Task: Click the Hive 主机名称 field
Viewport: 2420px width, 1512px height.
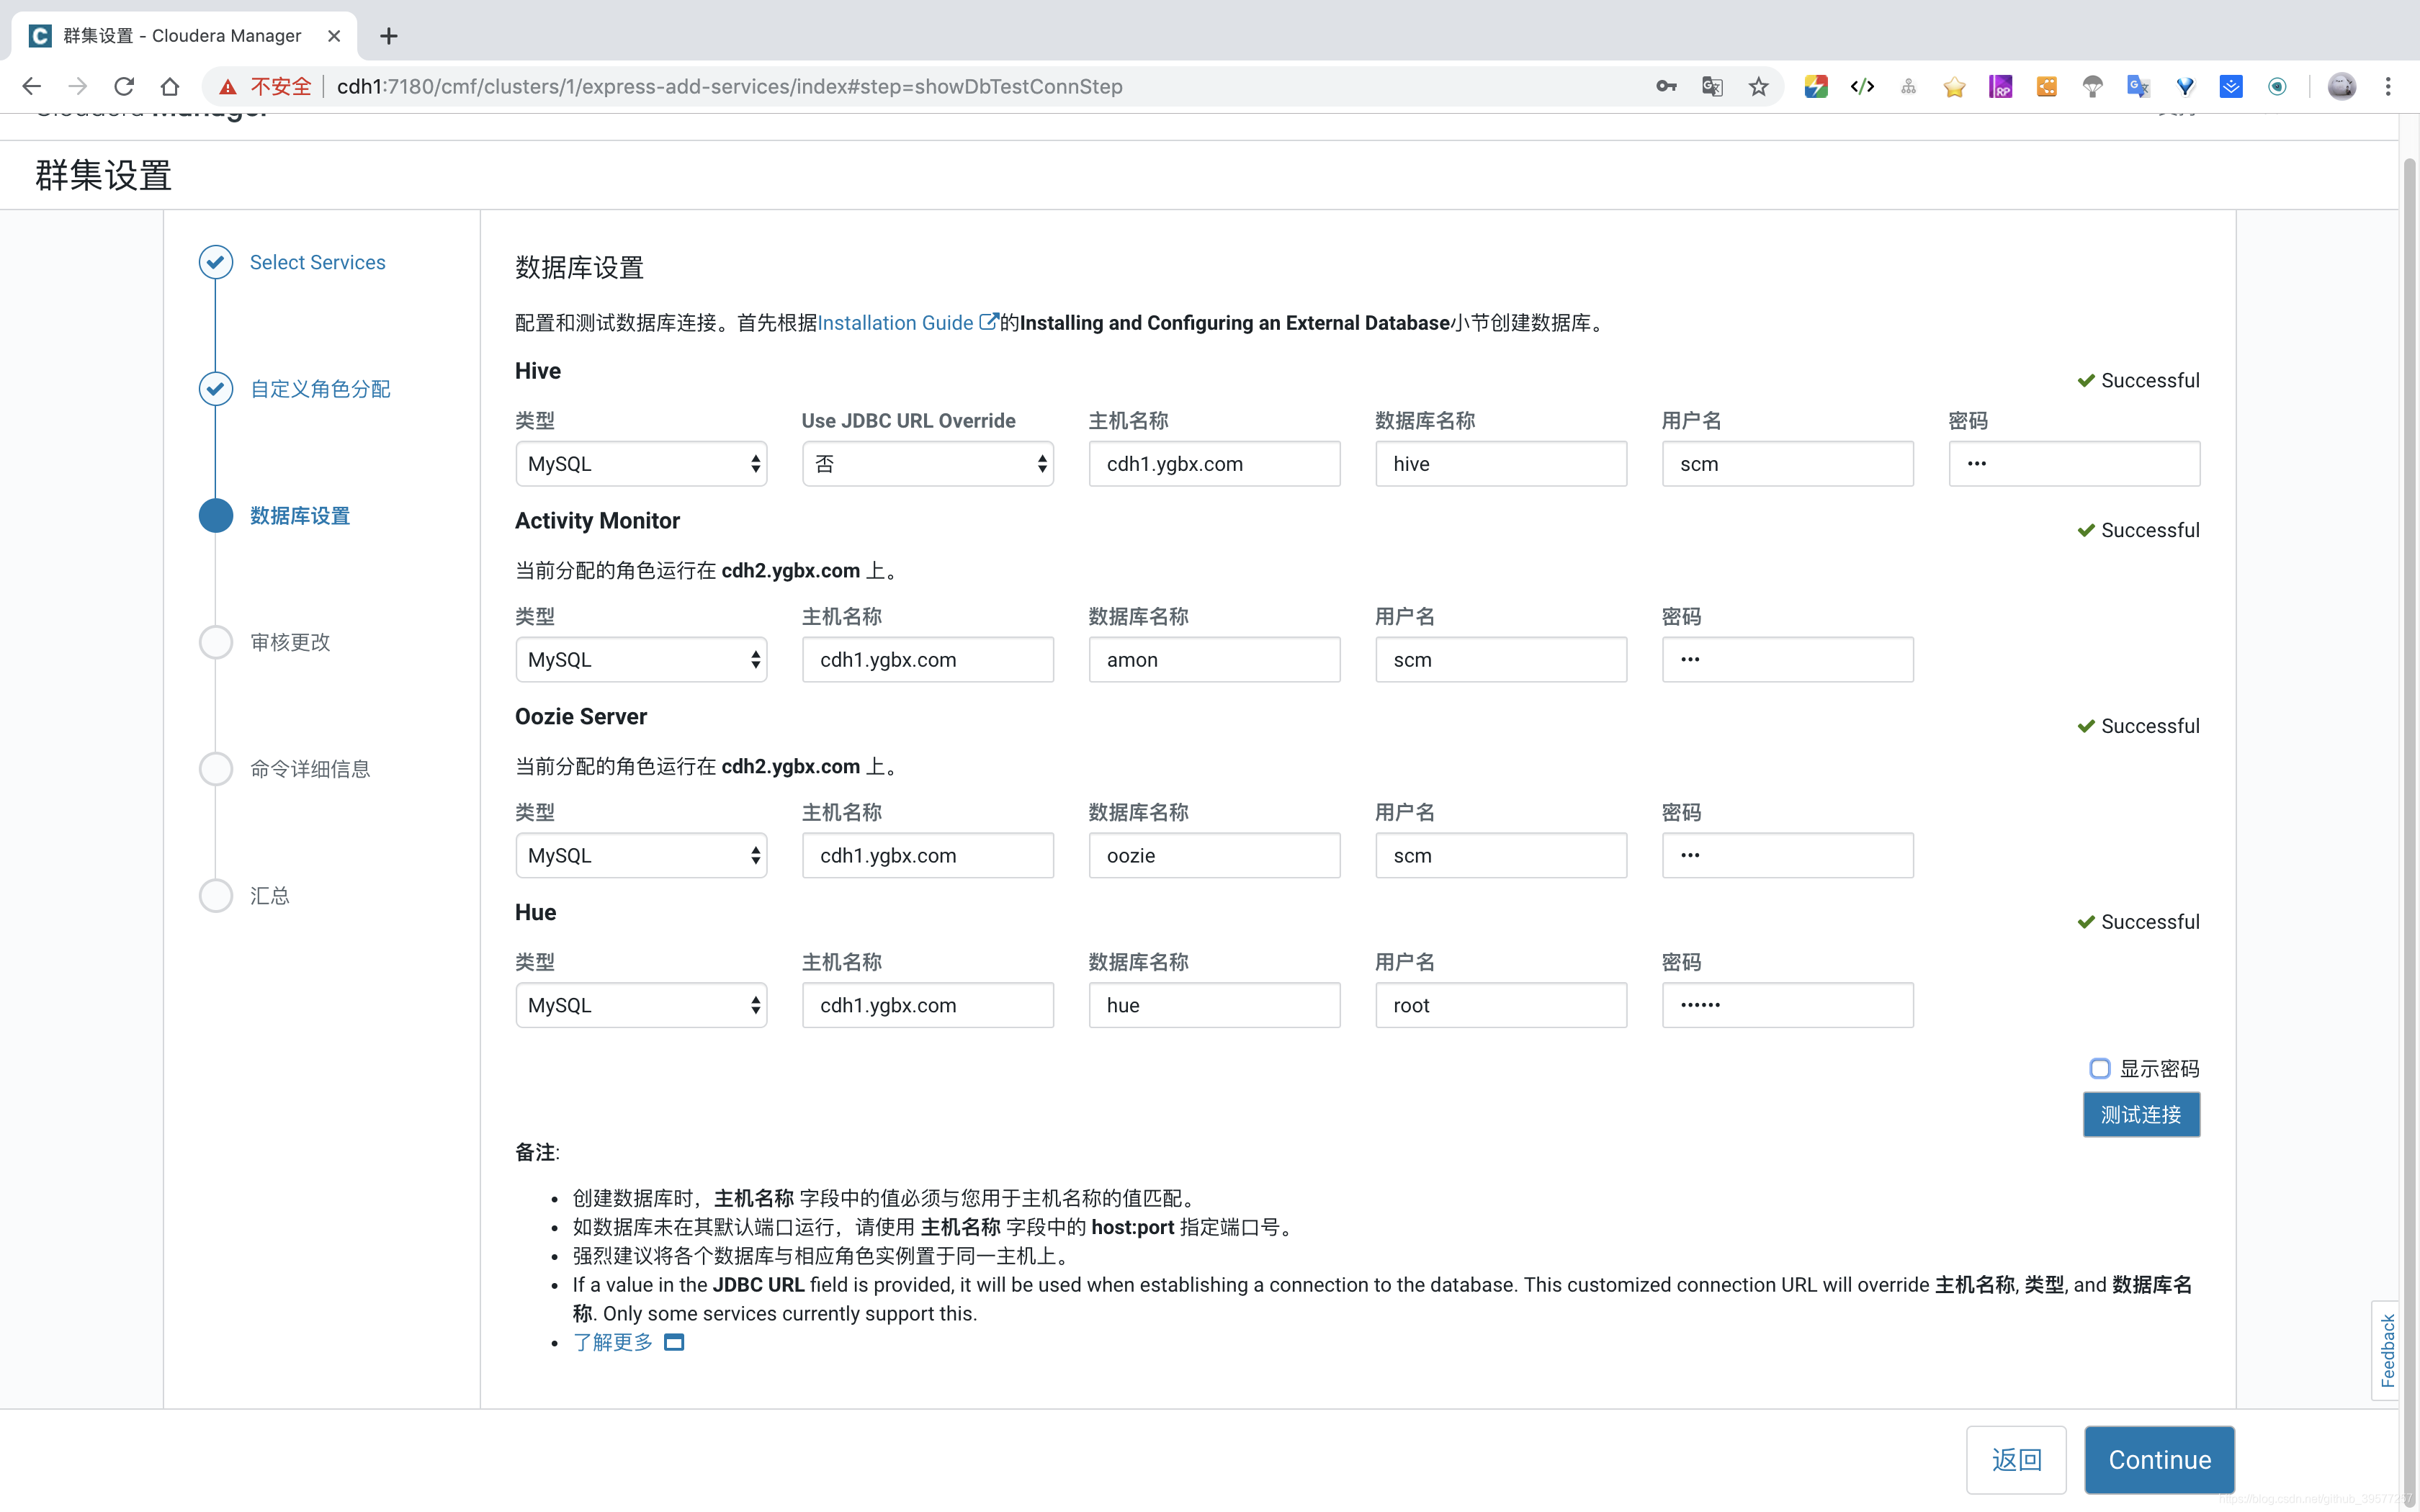Action: point(1214,464)
